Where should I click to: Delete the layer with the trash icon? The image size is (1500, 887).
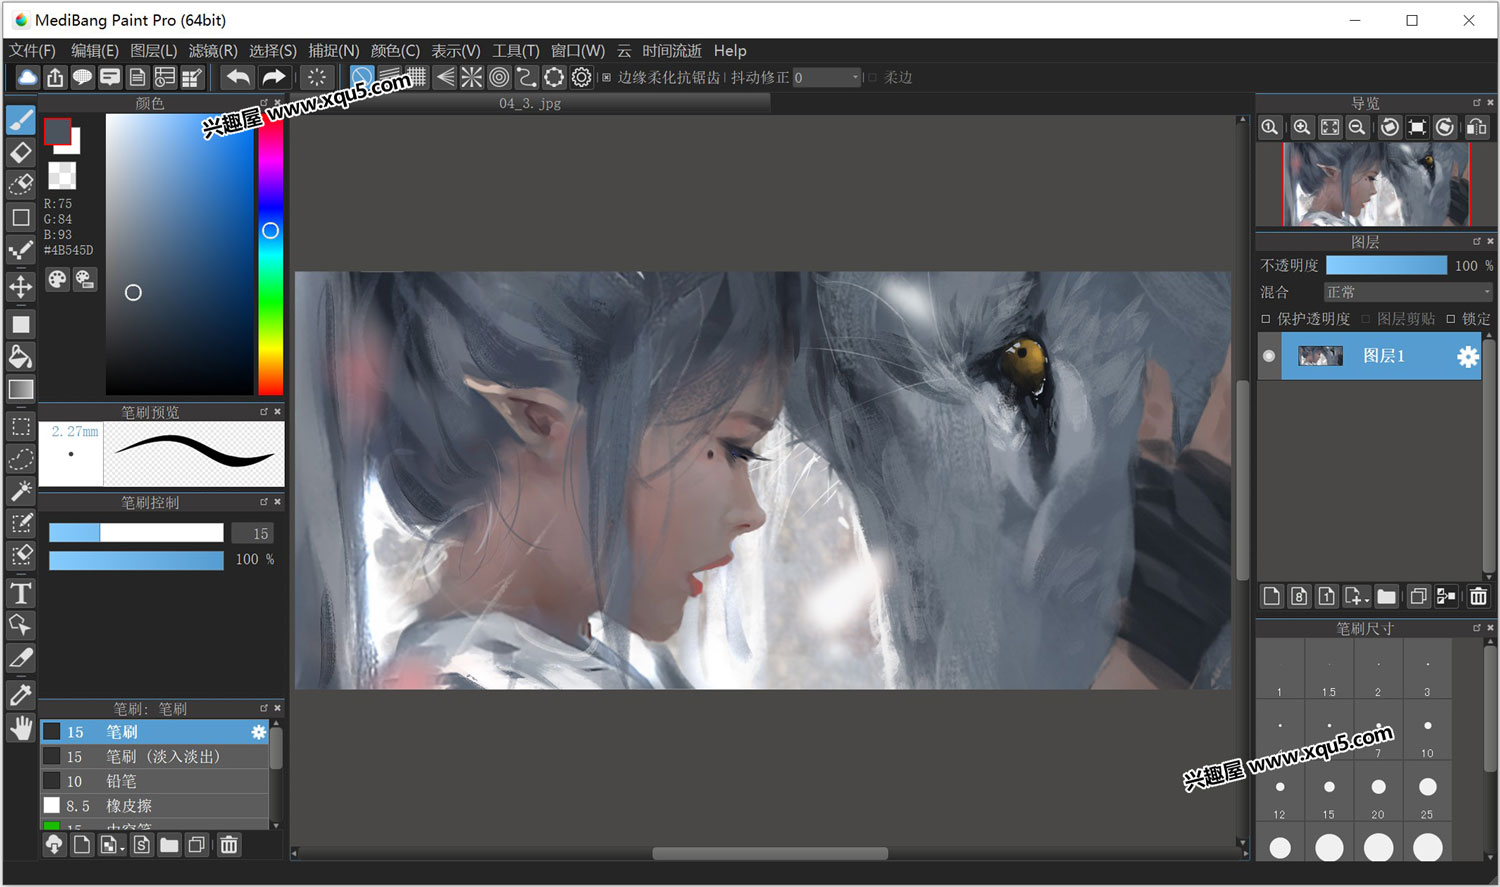1478,597
